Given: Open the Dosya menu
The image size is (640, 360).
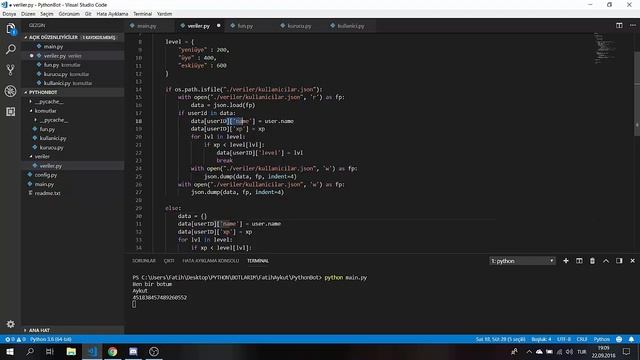Looking at the screenshot, I should point(9,14).
